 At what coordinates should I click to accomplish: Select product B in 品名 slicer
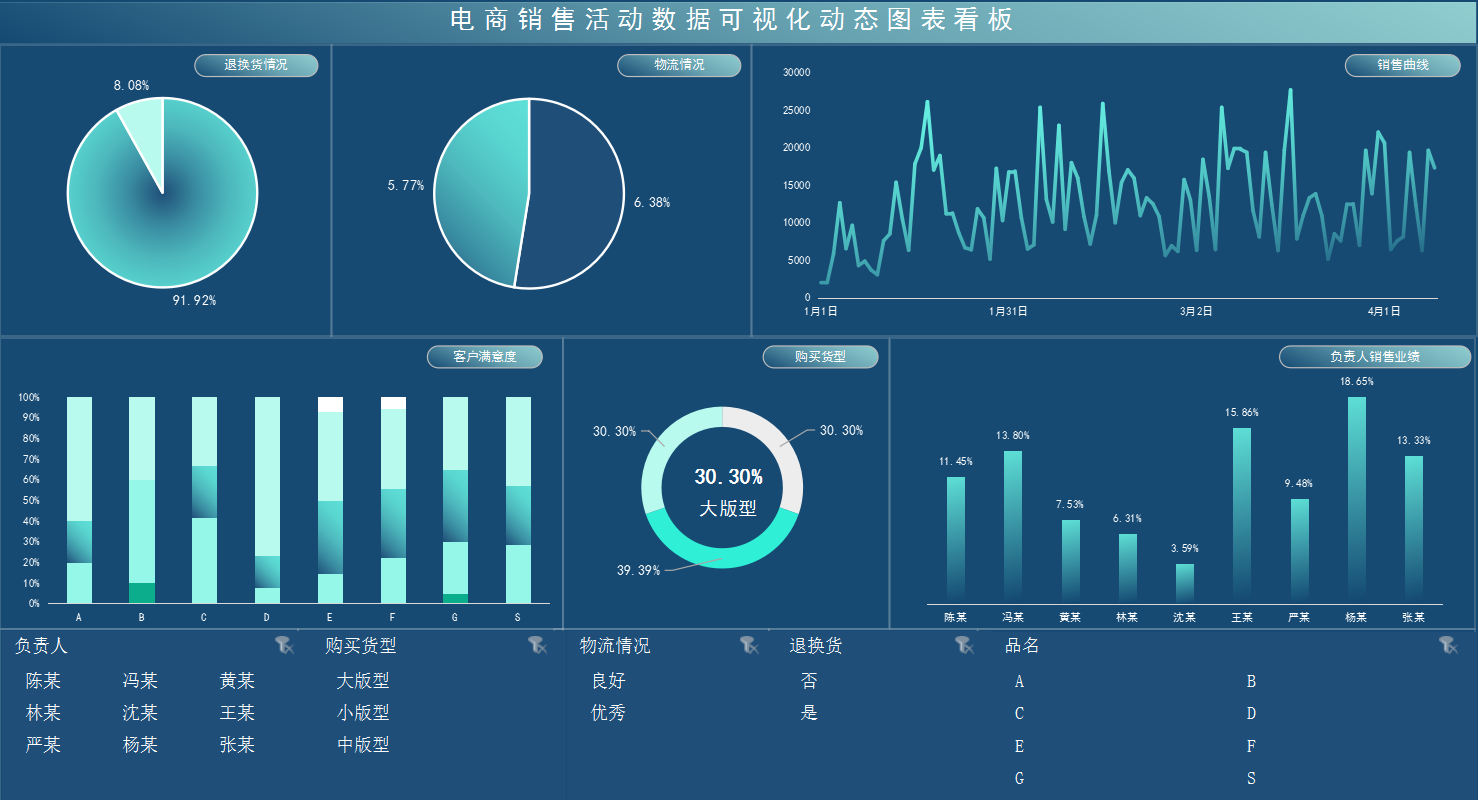point(1251,682)
